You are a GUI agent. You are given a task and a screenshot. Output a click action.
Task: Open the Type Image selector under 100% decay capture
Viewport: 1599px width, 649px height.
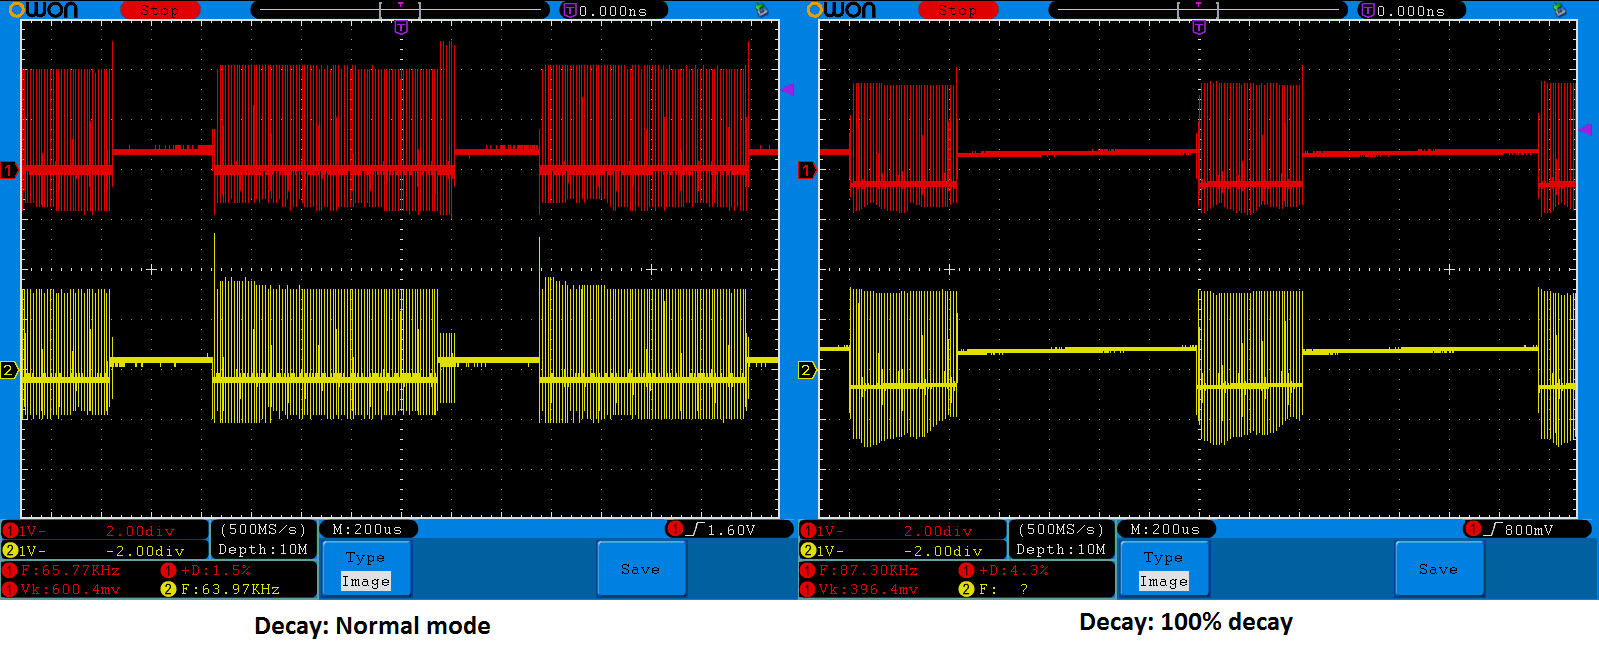tap(1163, 569)
